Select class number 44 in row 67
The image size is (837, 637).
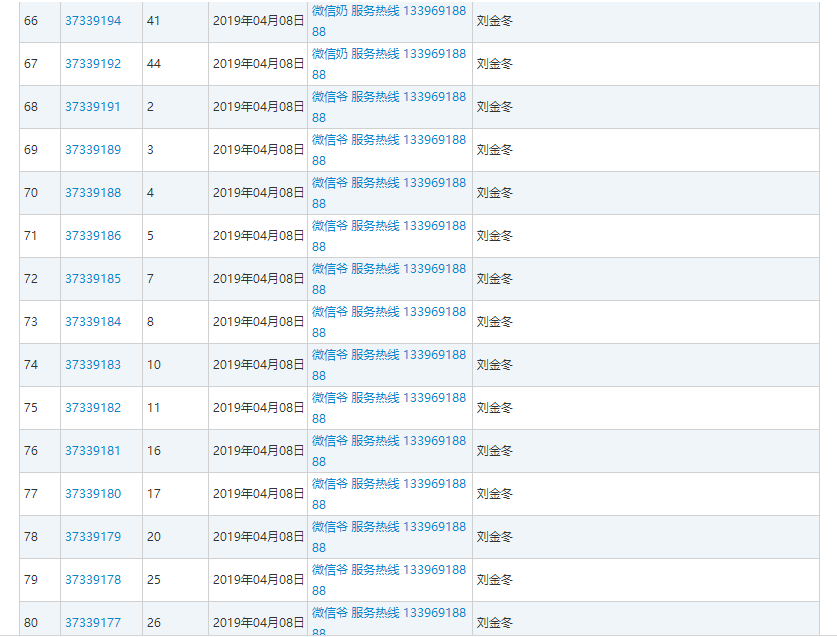[x=154, y=64]
